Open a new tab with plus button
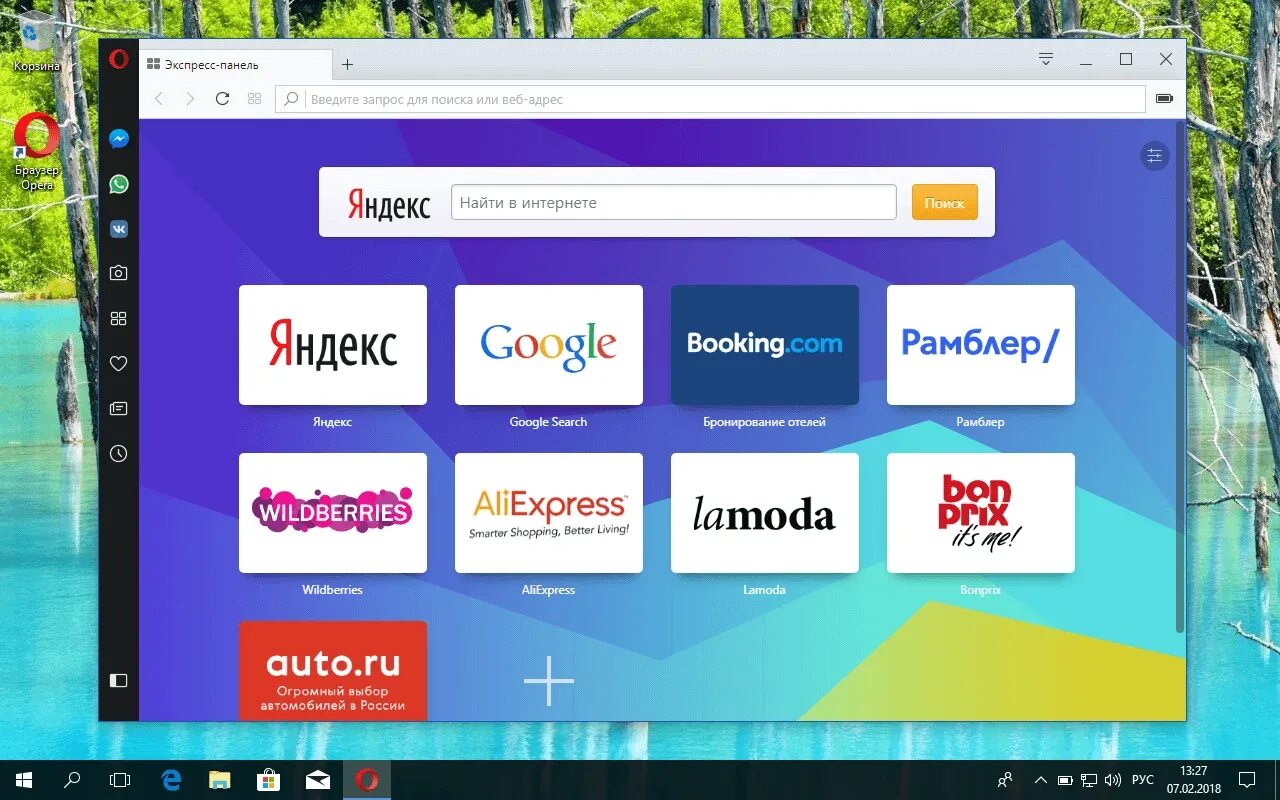Screen dimensions: 1280x800 click(x=347, y=64)
